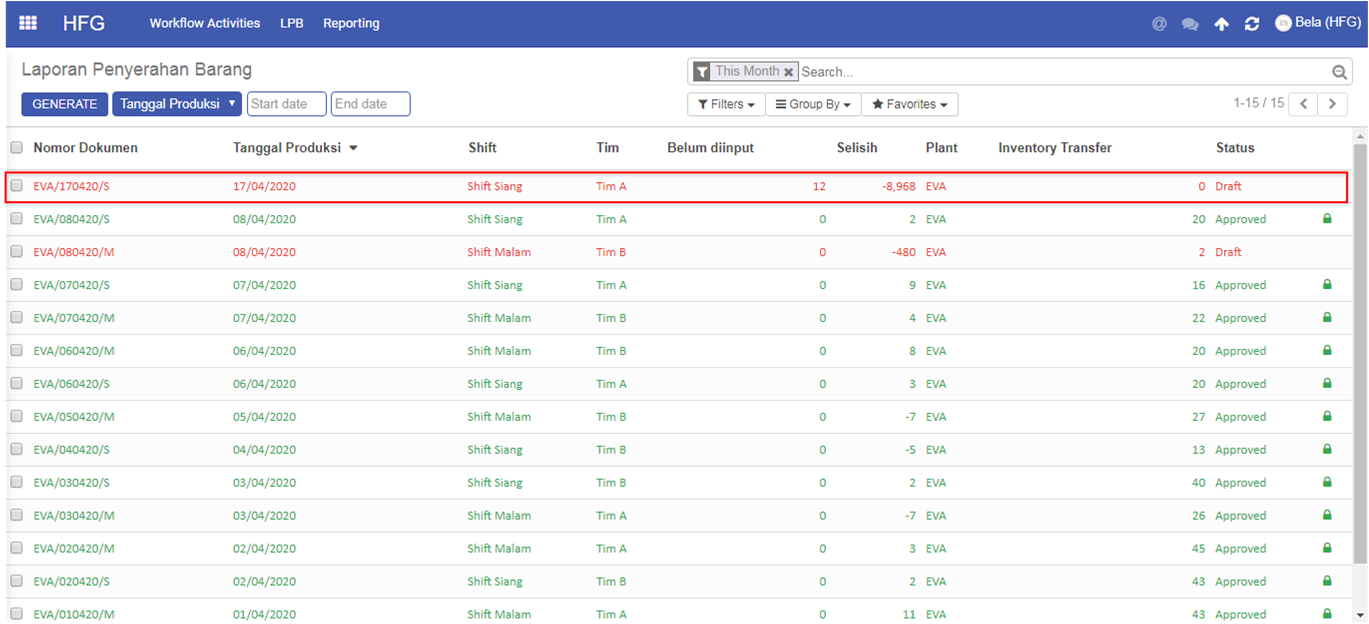Open the chat conversations icon
Screen dimensions: 1369x624
(x=1190, y=24)
